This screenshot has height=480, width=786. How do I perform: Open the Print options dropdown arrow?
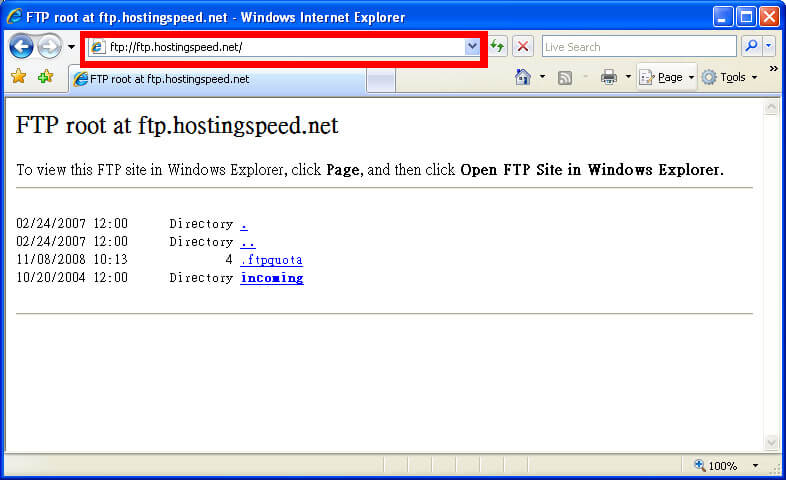[628, 77]
